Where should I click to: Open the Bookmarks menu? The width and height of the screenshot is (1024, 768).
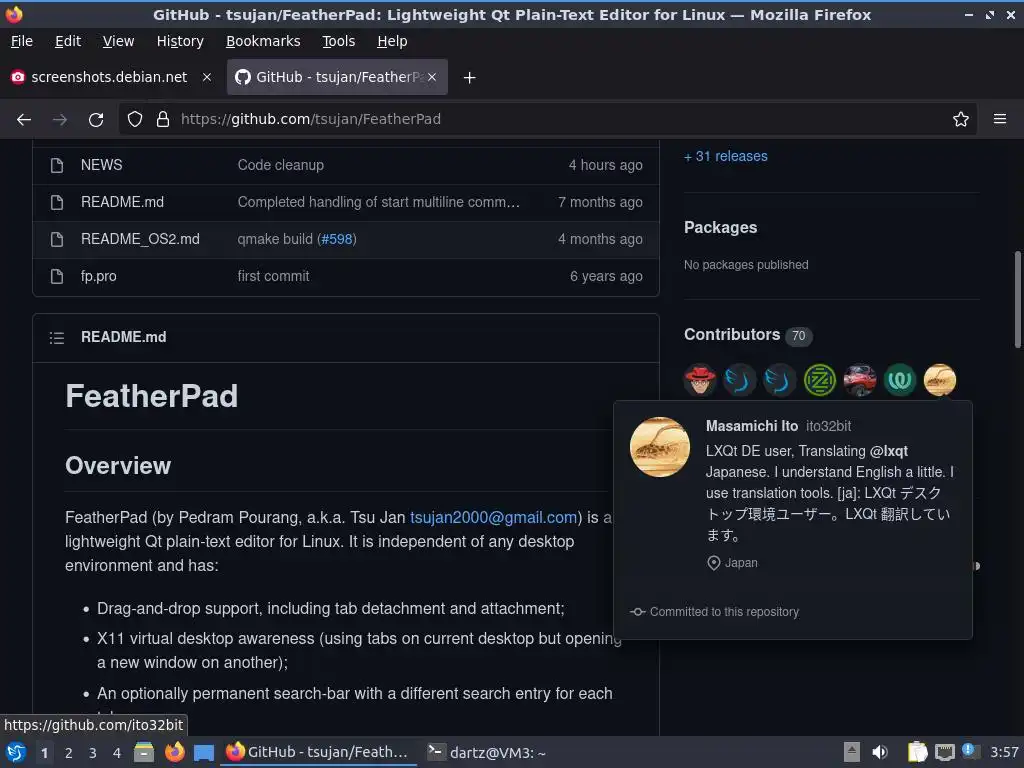(263, 41)
